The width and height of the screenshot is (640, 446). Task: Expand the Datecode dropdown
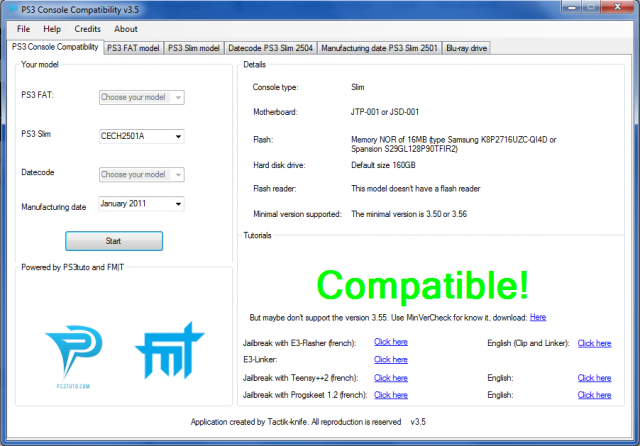pos(142,174)
